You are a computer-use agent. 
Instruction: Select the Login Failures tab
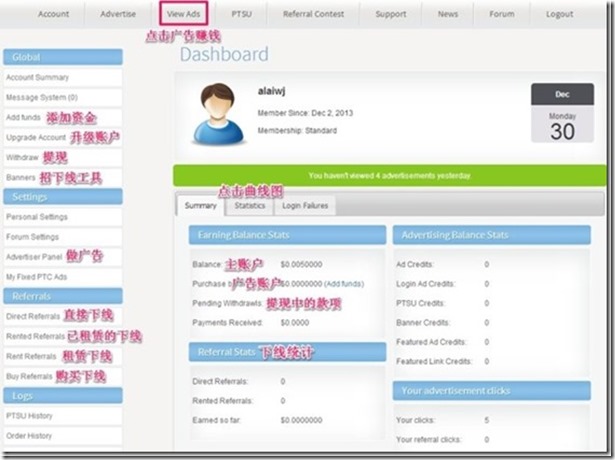[308, 206]
